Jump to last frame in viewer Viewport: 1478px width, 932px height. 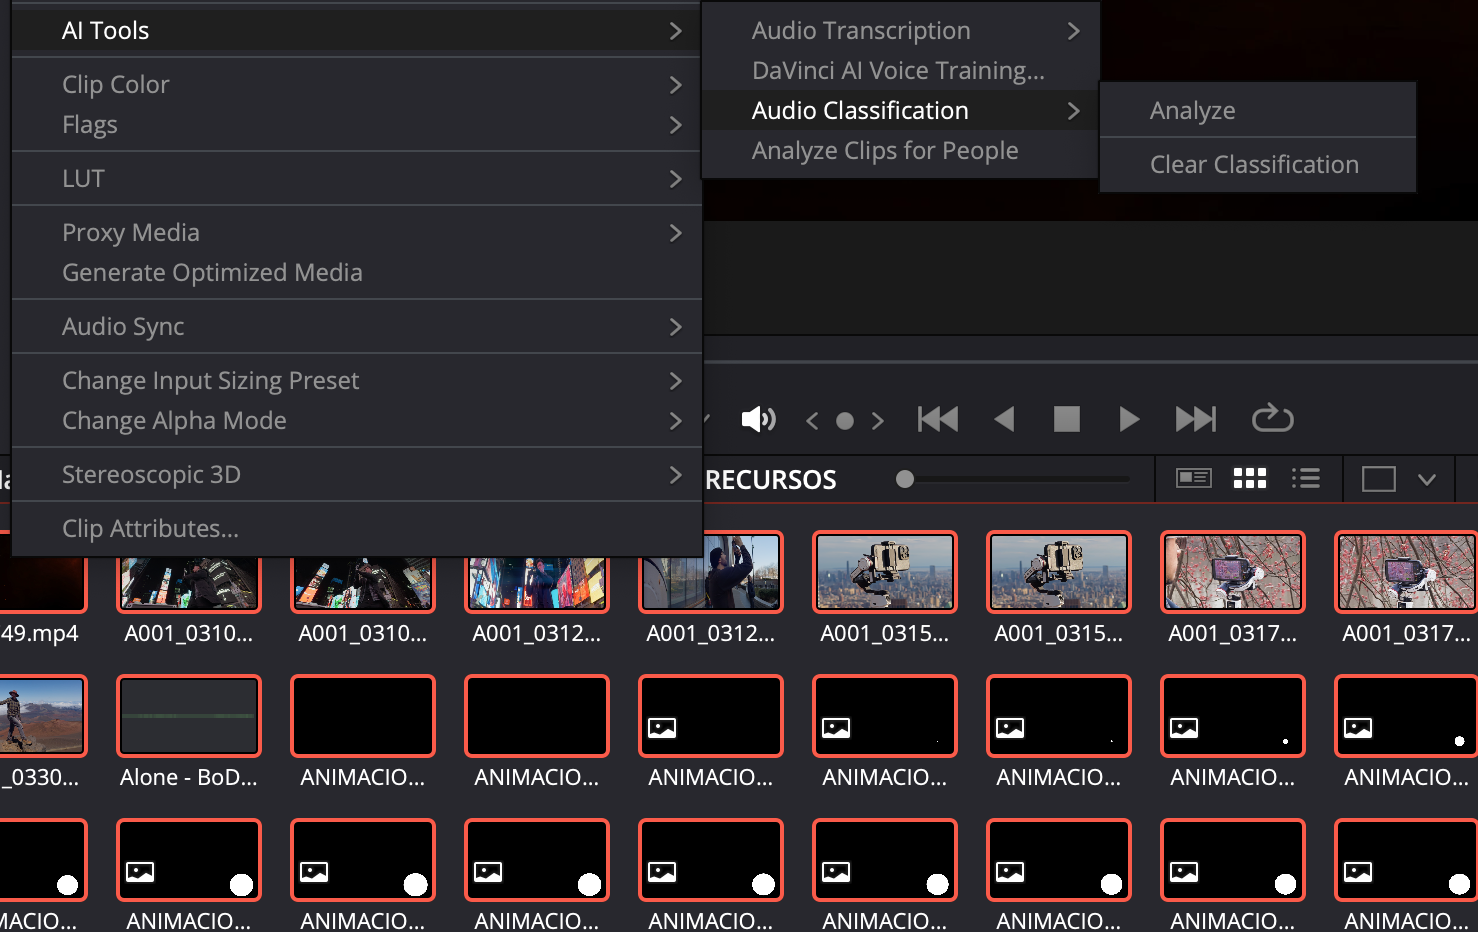click(x=1196, y=419)
